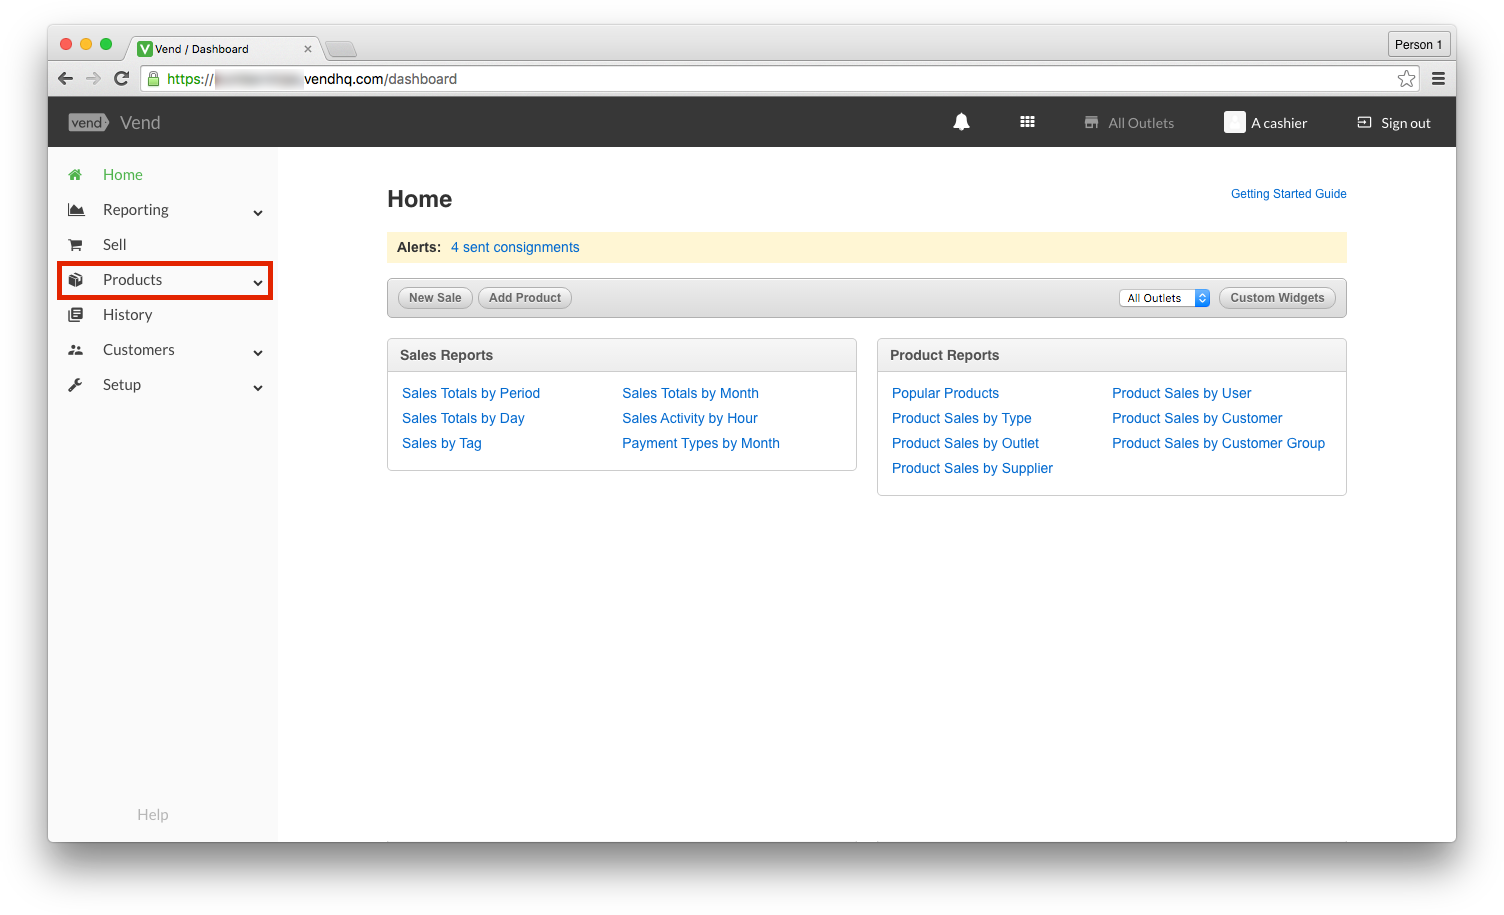The image size is (1504, 915).
Task: Expand the Customers sidebar chevron
Action: tap(258, 352)
